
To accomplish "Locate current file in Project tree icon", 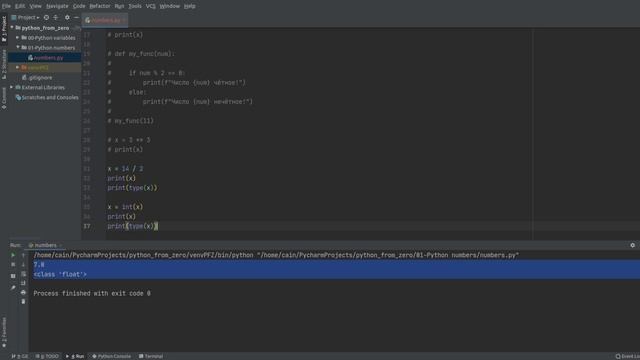I will coord(46,18).
